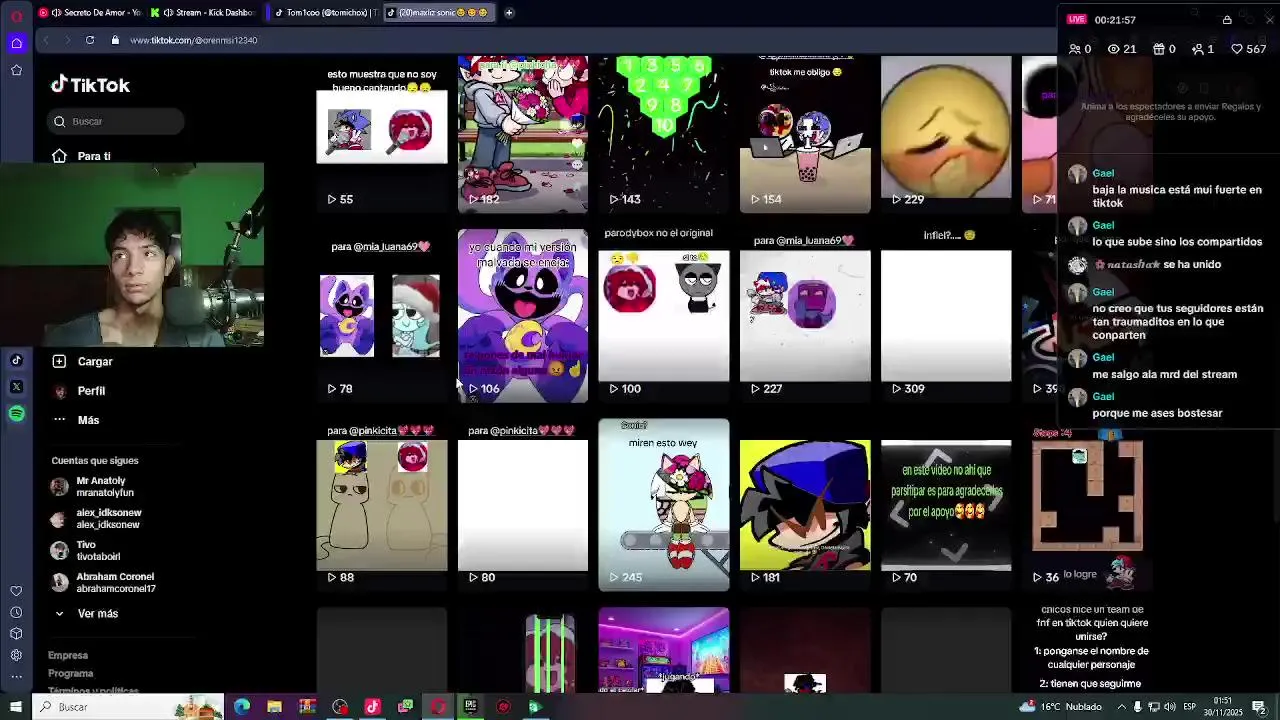1280x720 pixels.
Task: Switch to Stream - Kick Dashboard tab
Action: click(203, 13)
